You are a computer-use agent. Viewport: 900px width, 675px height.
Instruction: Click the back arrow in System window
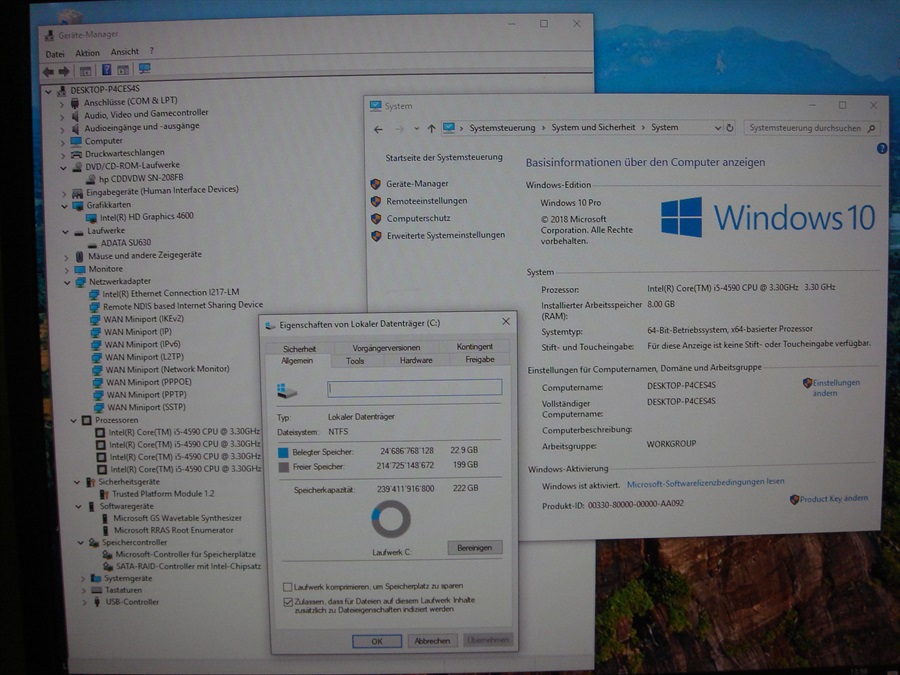pos(378,129)
